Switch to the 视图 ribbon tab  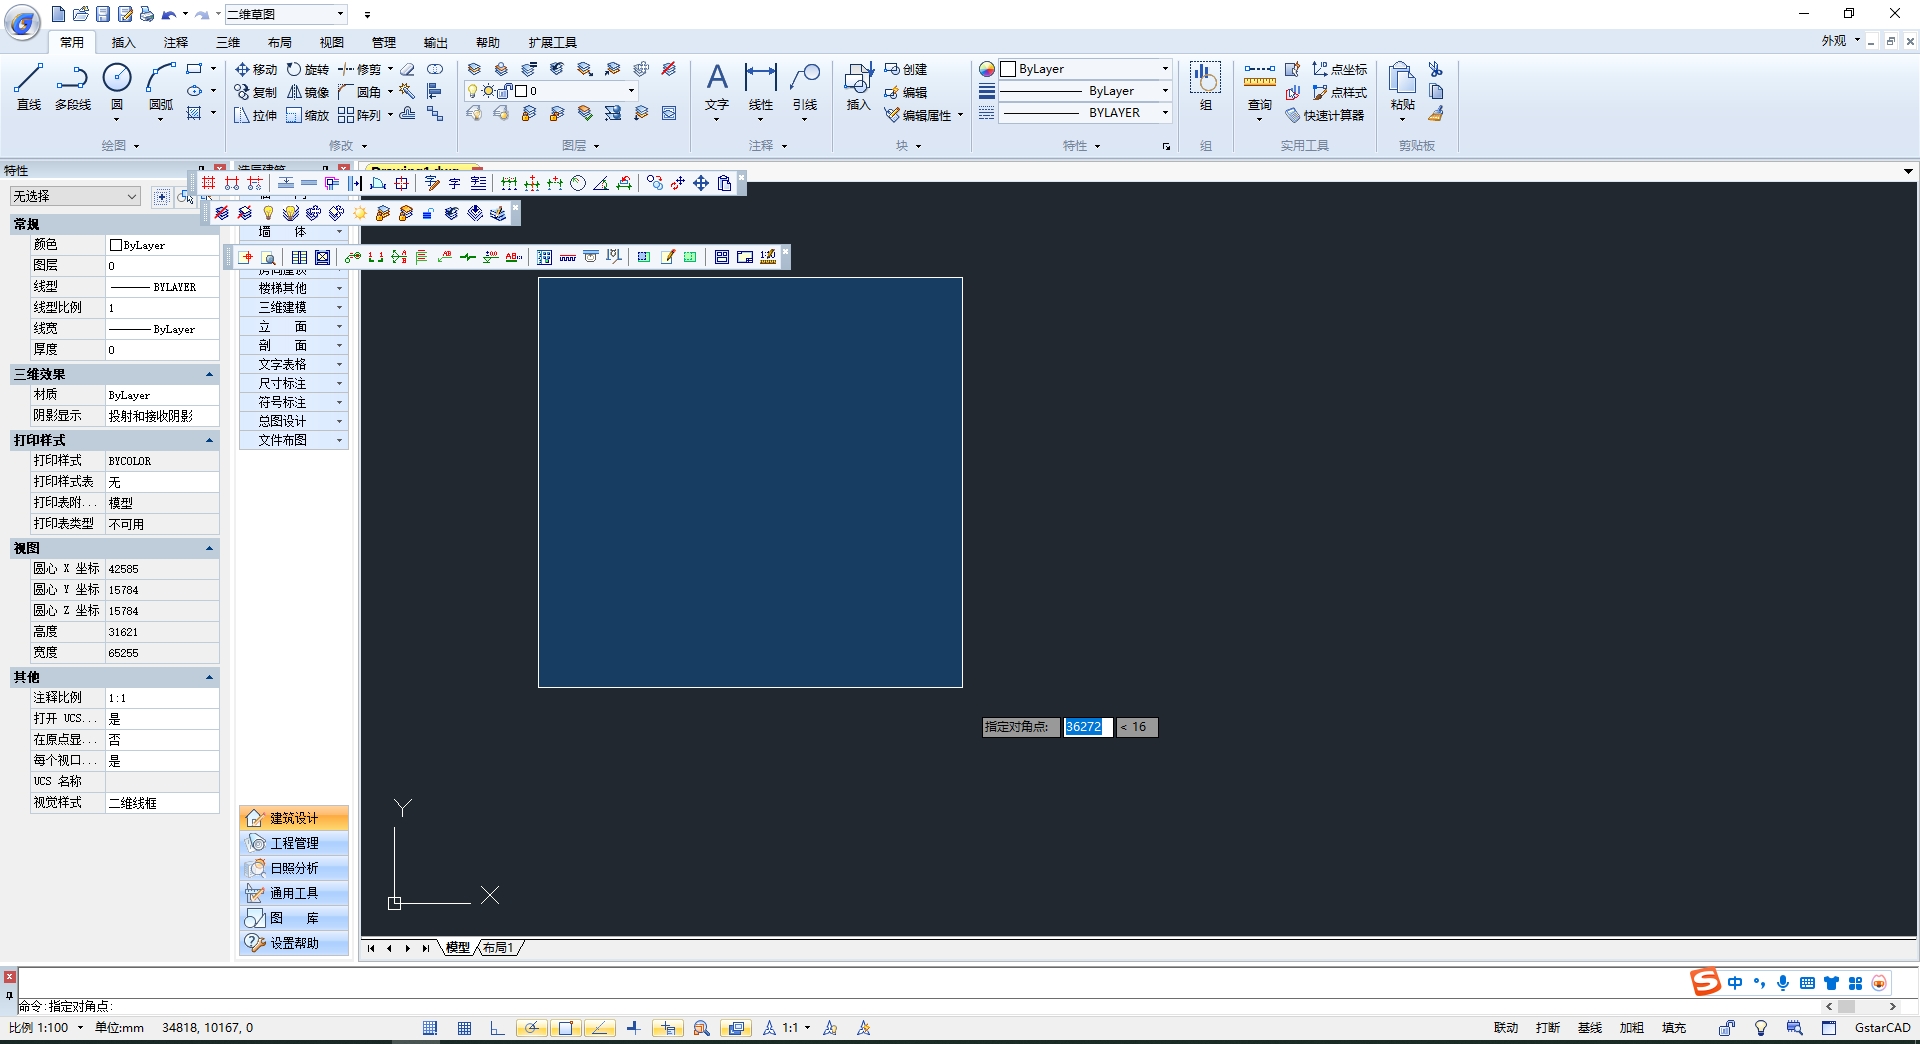point(331,42)
